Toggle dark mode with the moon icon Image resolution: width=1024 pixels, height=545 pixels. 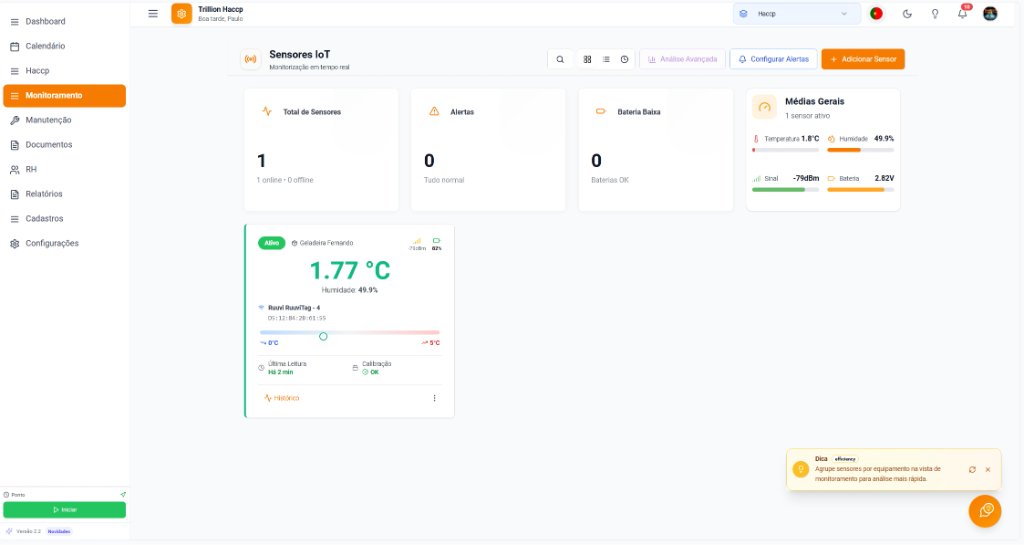tap(907, 14)
